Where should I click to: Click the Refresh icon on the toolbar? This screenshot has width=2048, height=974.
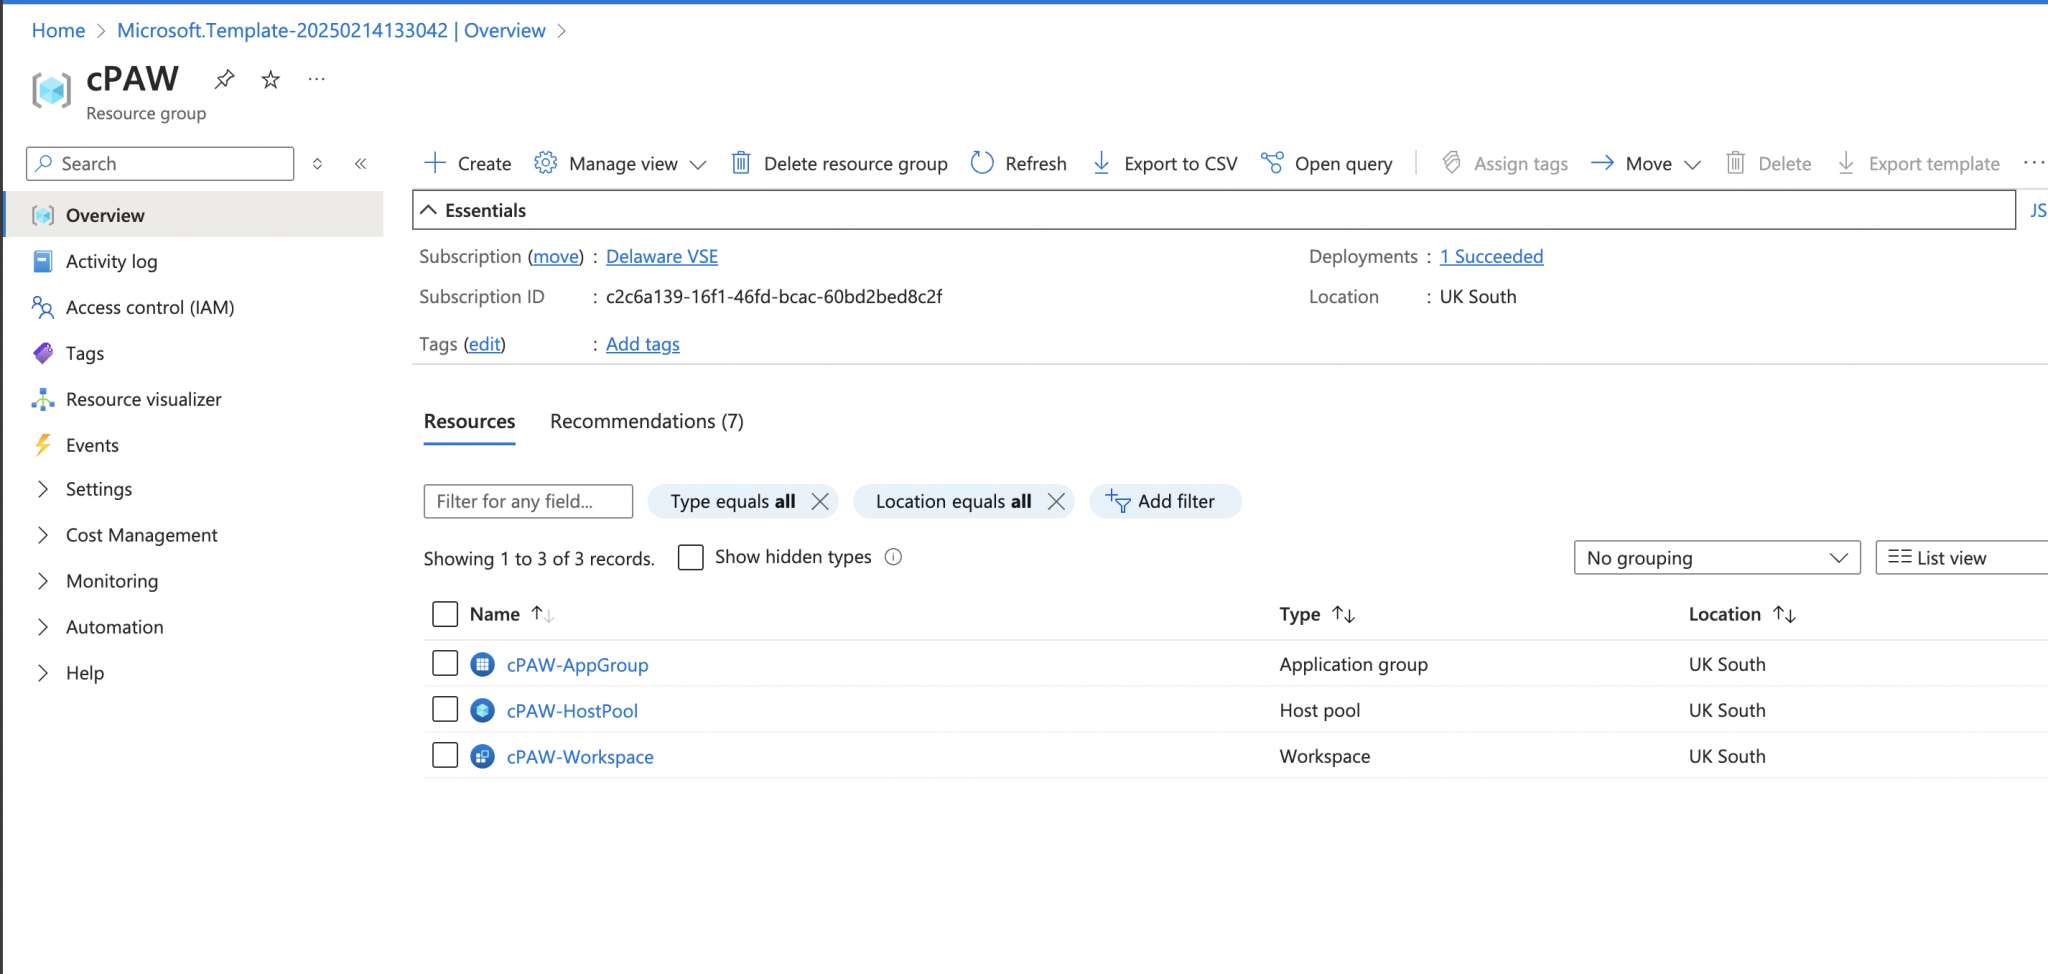click(x=983, y=163)
